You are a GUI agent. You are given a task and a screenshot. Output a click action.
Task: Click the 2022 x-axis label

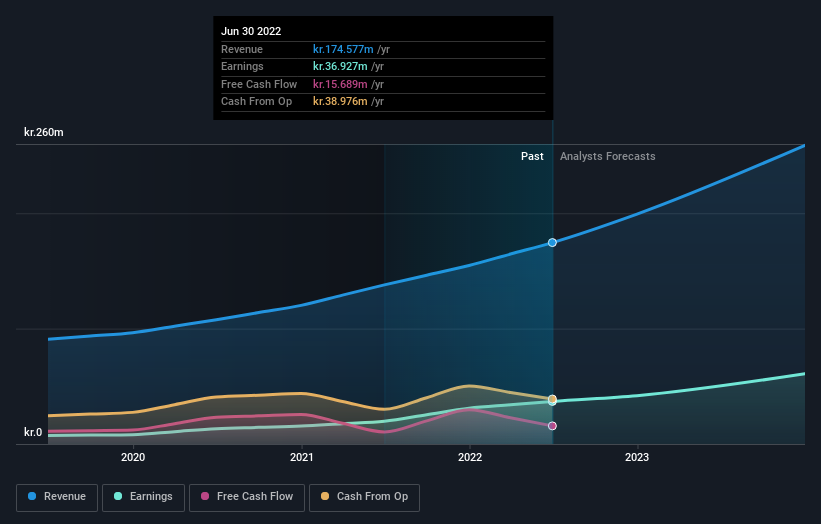470,457
